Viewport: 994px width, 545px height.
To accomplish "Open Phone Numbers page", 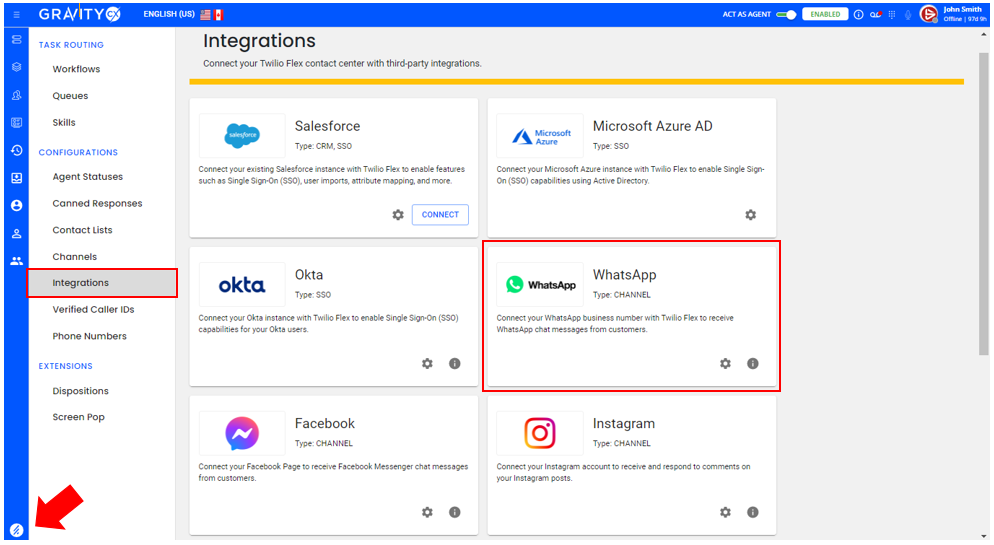I will click(x=89, y=336).
